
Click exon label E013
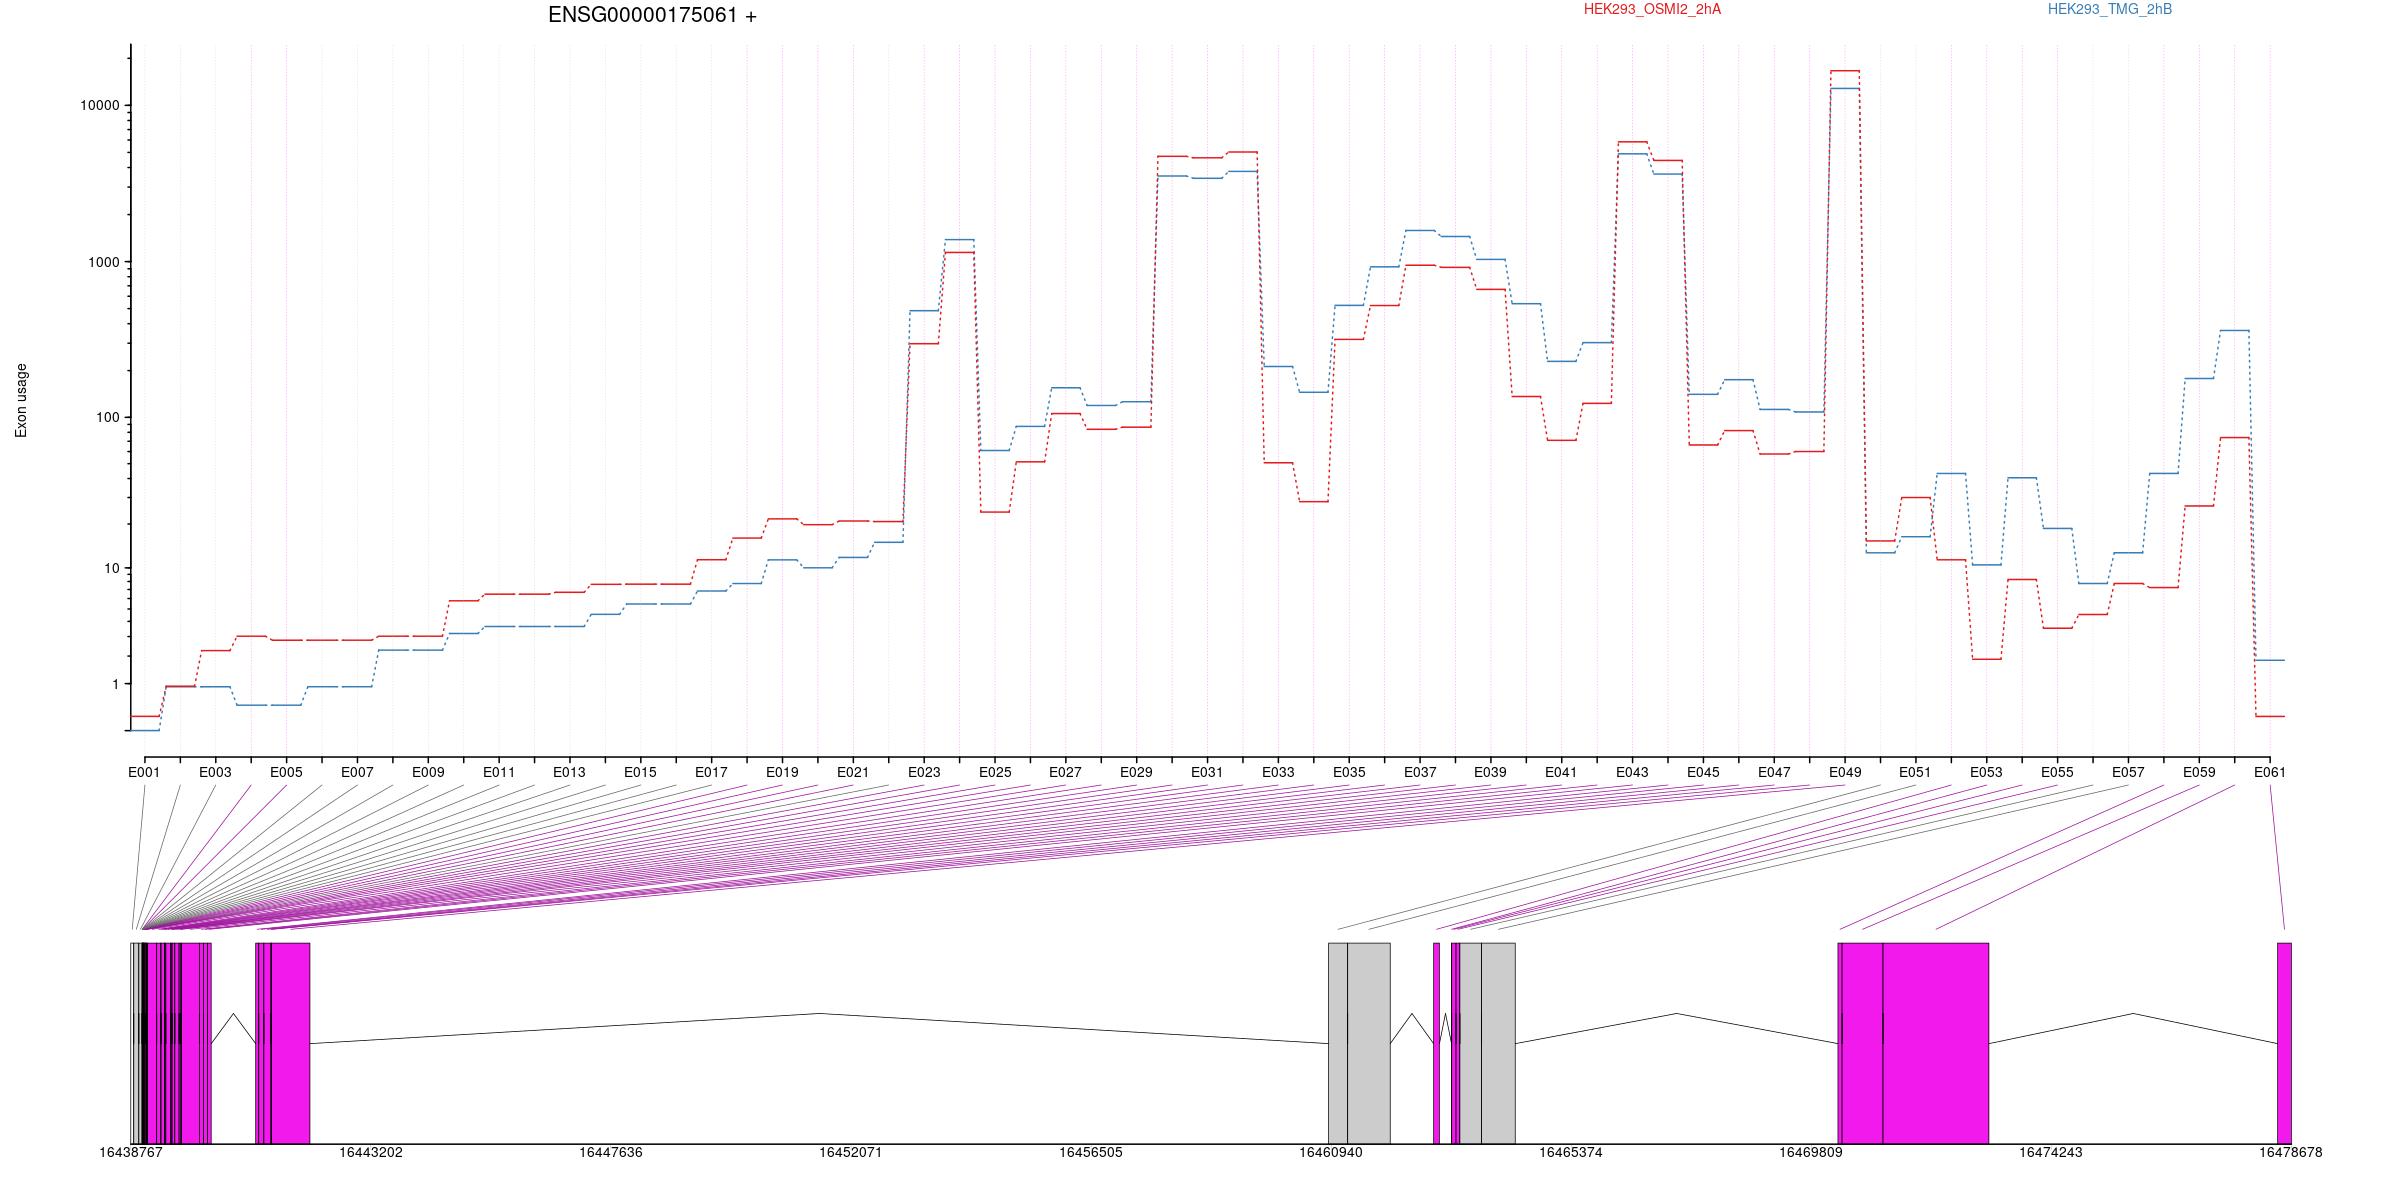click(x=569, y=772)
